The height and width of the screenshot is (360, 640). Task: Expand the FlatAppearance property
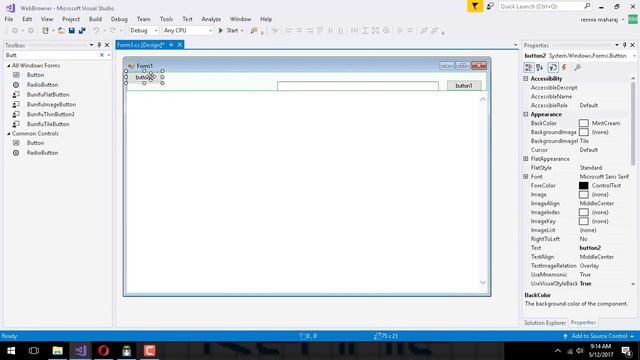(x=526, y=159)
